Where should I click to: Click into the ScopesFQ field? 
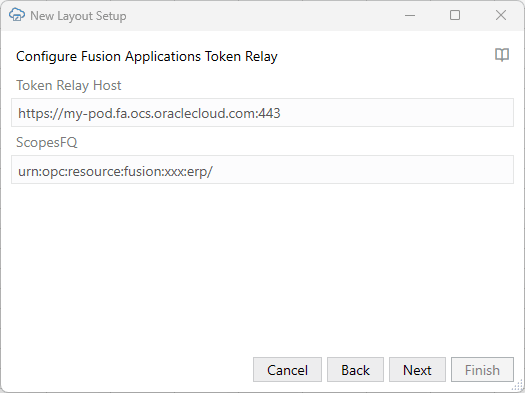coord(262,170)
